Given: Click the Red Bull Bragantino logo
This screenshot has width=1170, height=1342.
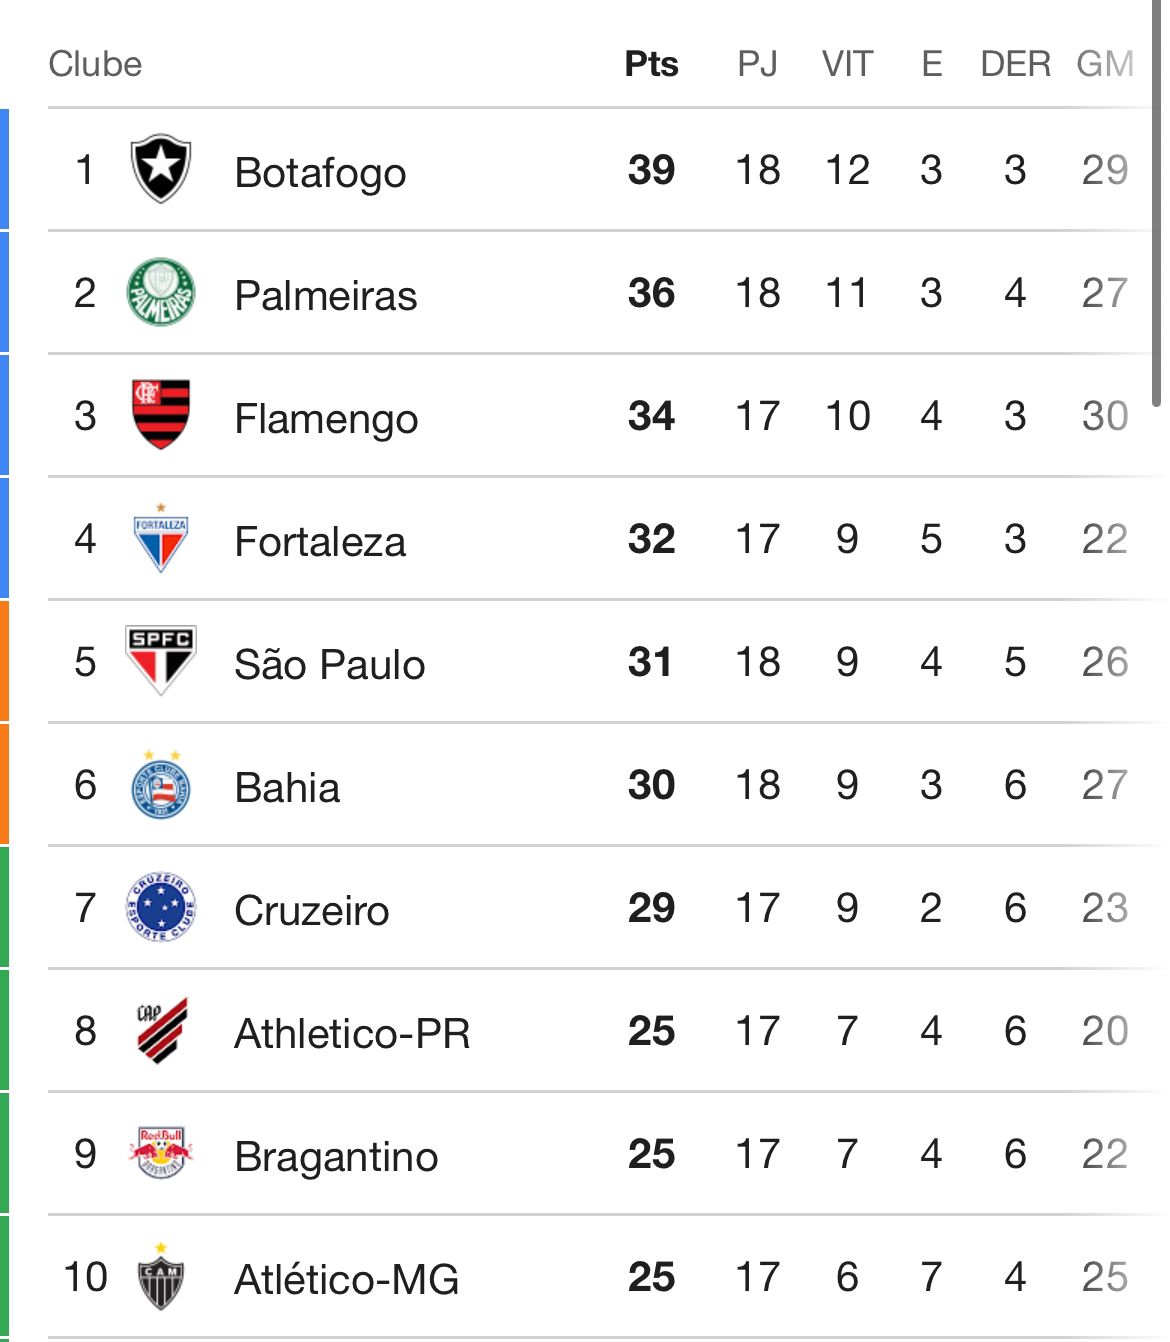Looking at the screenshot, I should click(161, 1153).
